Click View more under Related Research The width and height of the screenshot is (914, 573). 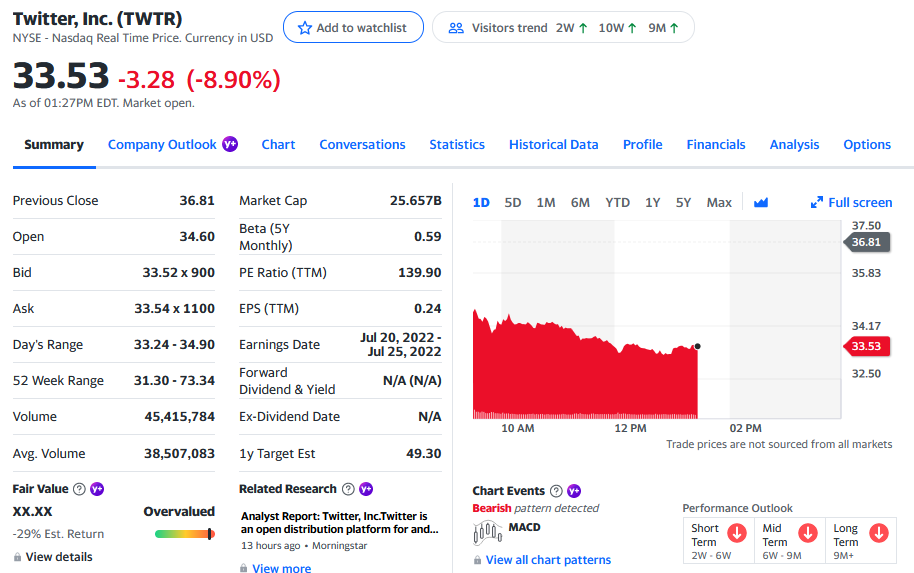pos(282,568)
